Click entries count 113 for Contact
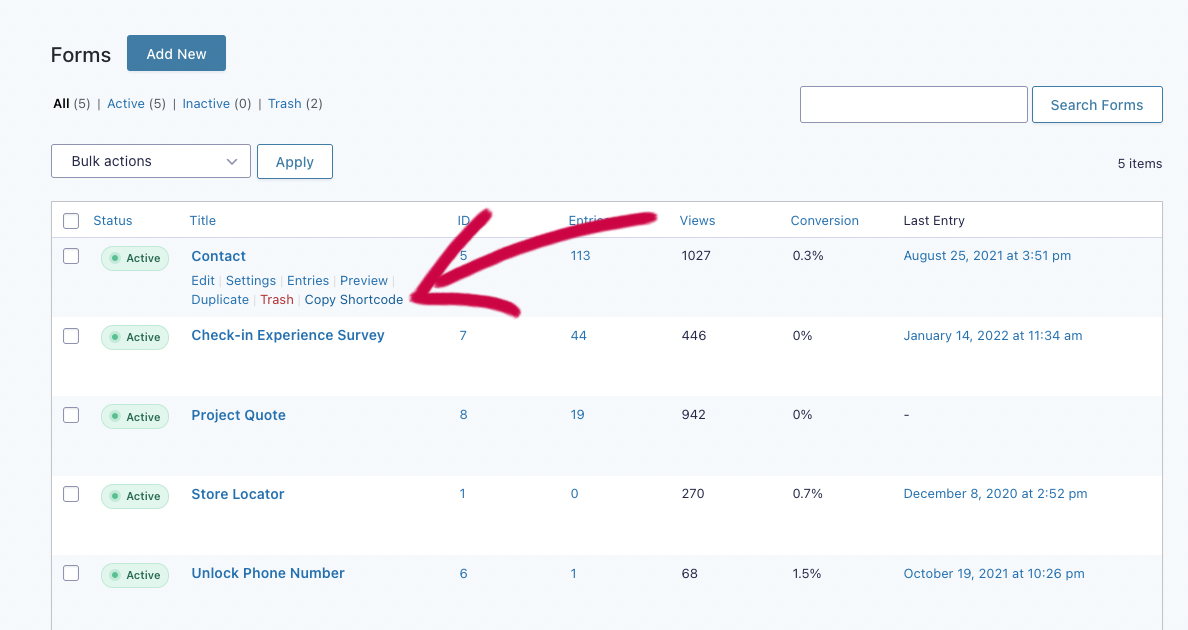Viewport: 1188px width, 630px height. coord(580,255)
